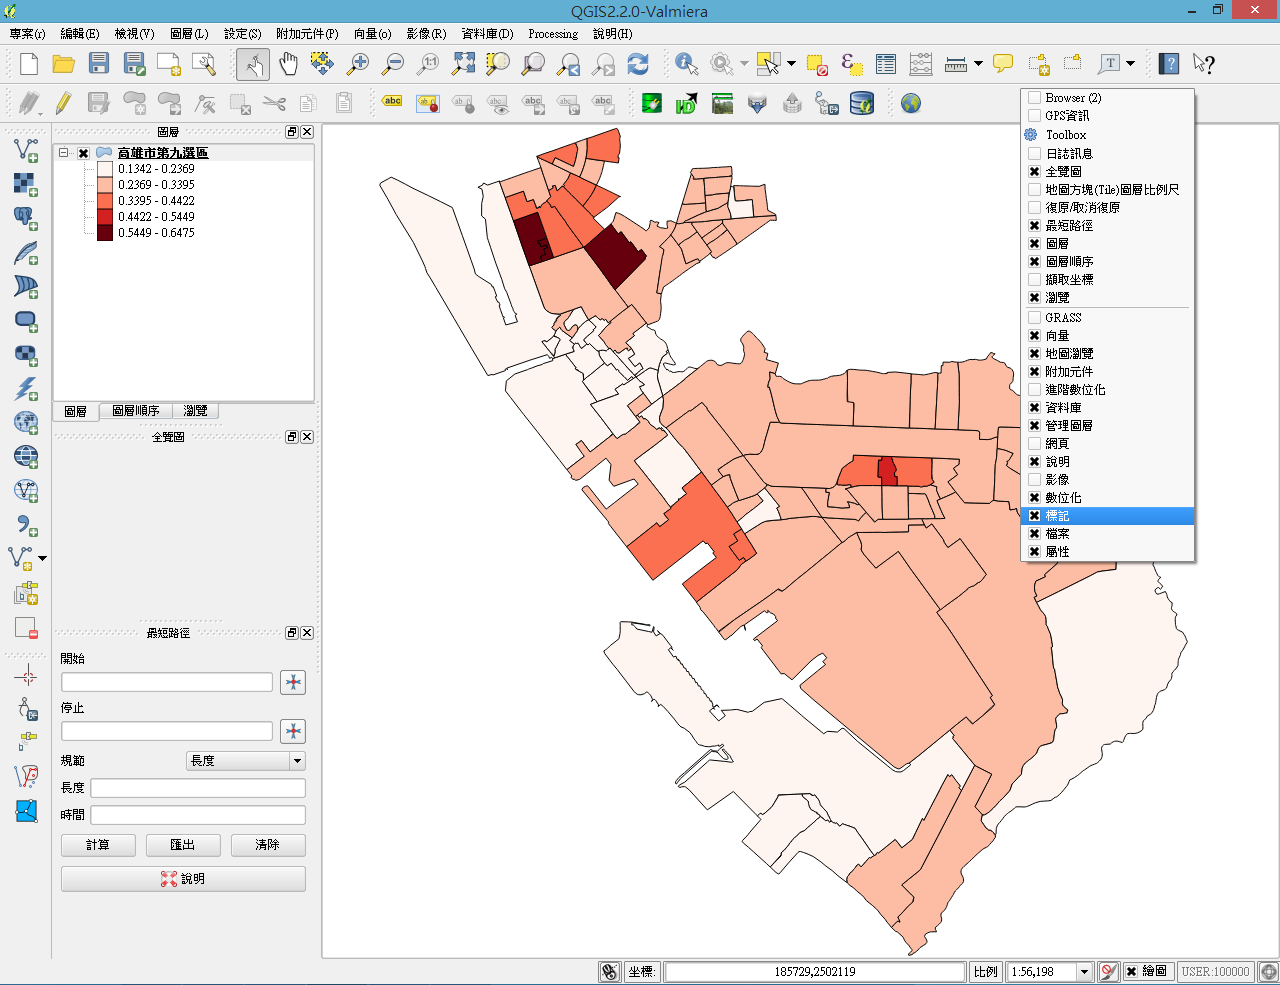Viewport: 1280px width, 985px height.
Task: Activate the Identify Features tool
Action: coord(686,64)
